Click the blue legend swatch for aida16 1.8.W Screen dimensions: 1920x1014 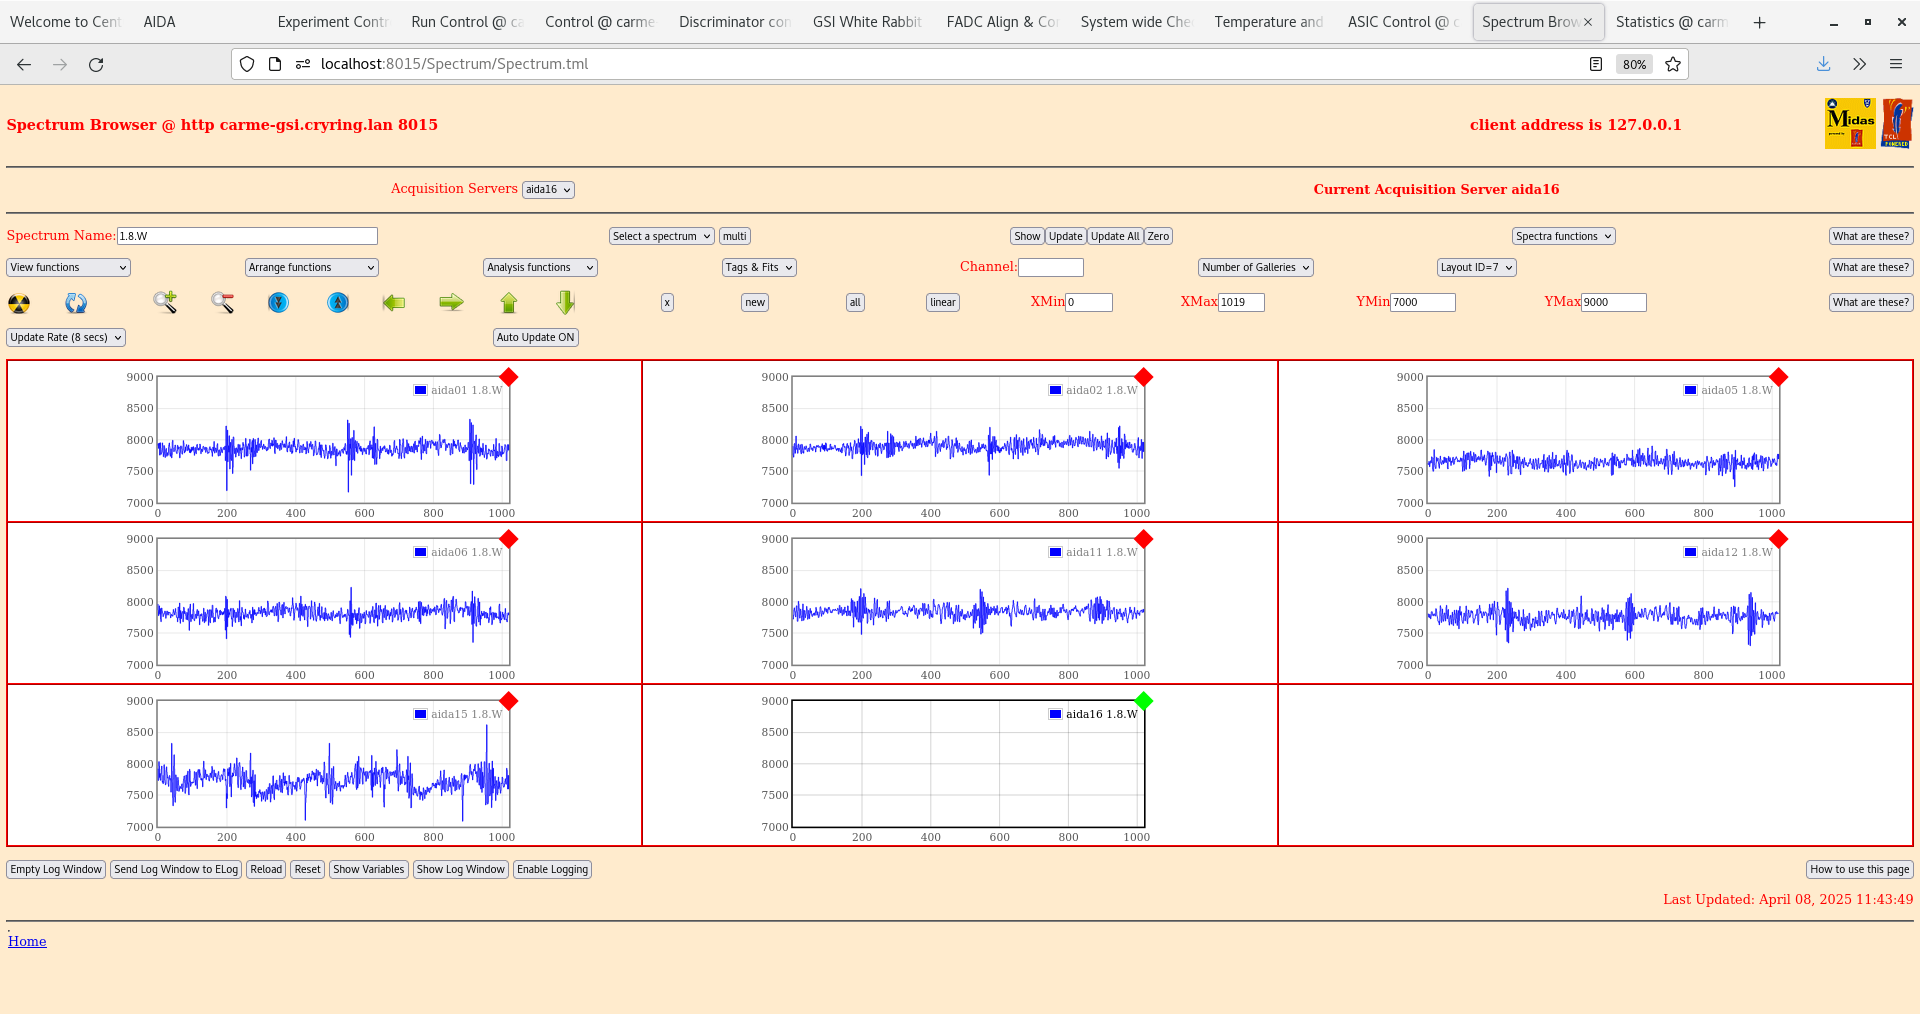pyautogui.click(x=1056, y=715)
